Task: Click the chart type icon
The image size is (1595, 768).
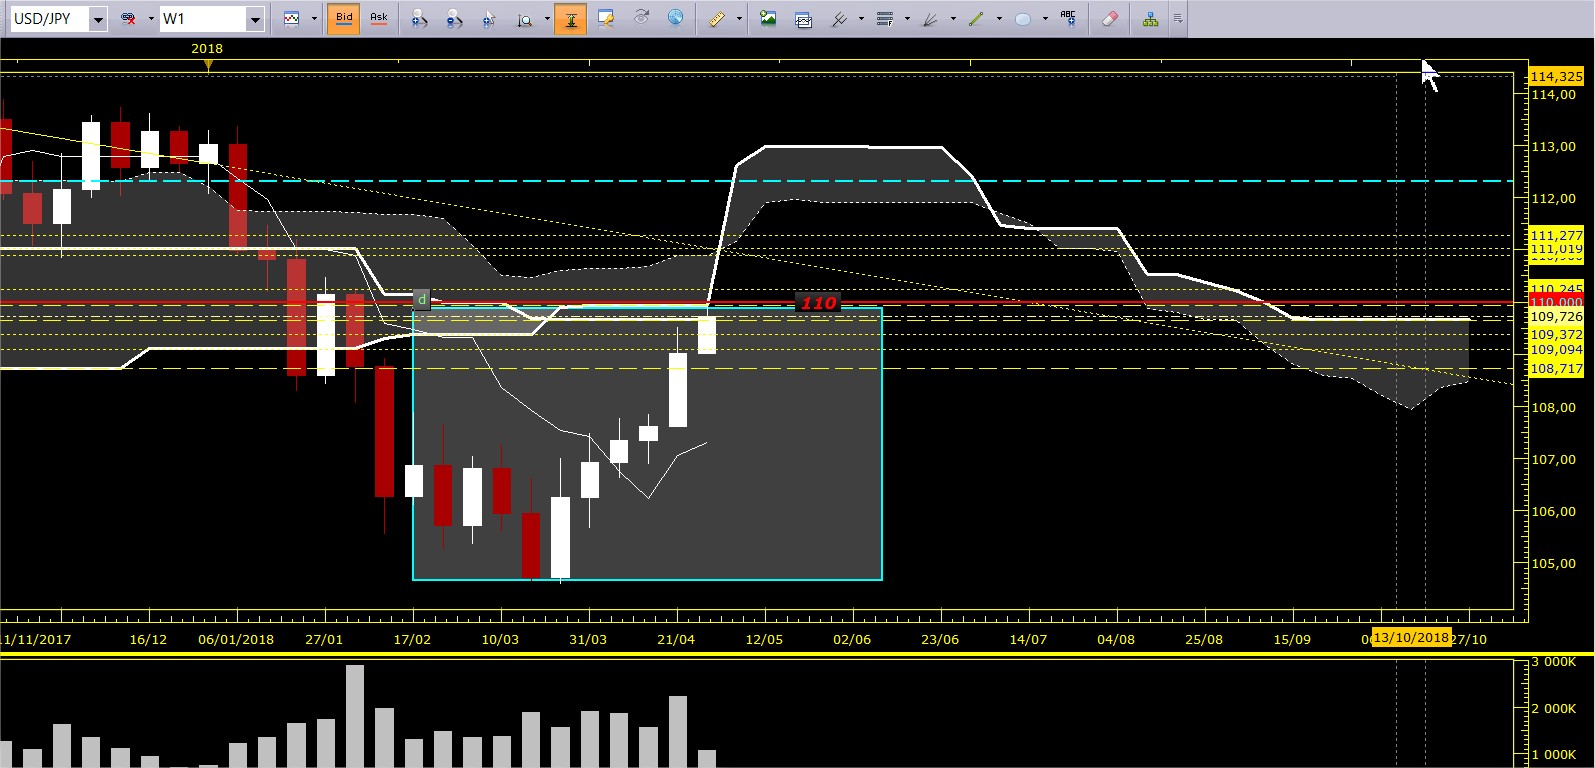Action: coord(291,19)
